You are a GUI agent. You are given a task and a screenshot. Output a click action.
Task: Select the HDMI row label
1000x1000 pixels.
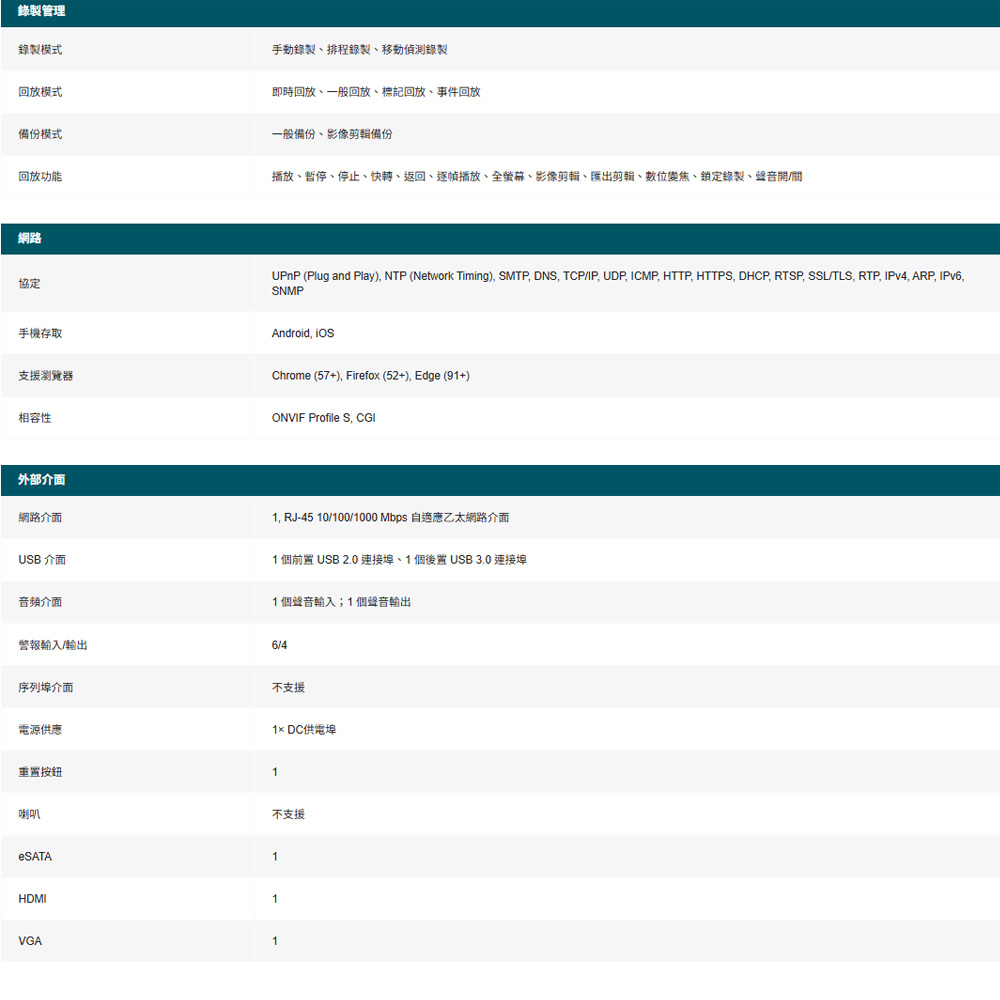pyautogui.click(x=32, y=899)
